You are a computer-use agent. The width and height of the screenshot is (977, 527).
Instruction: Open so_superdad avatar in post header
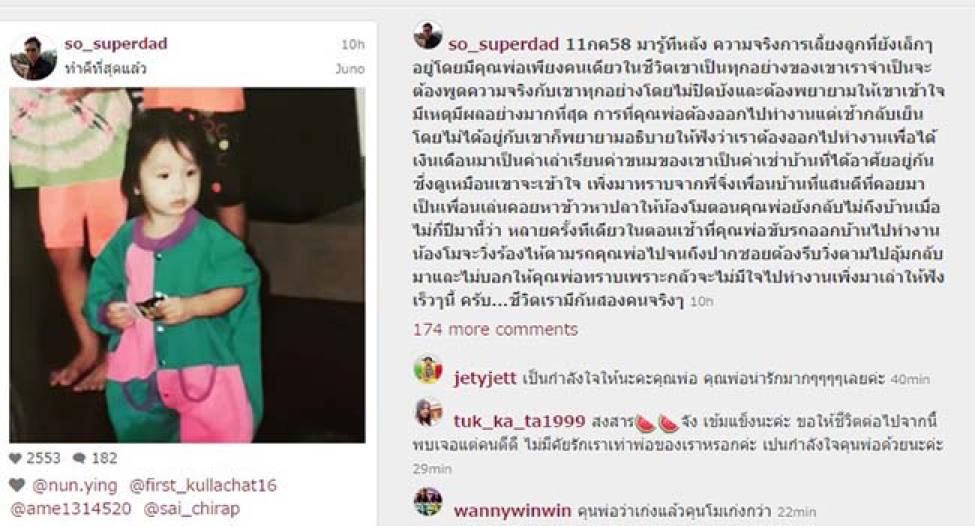click(x=34, y=57)
